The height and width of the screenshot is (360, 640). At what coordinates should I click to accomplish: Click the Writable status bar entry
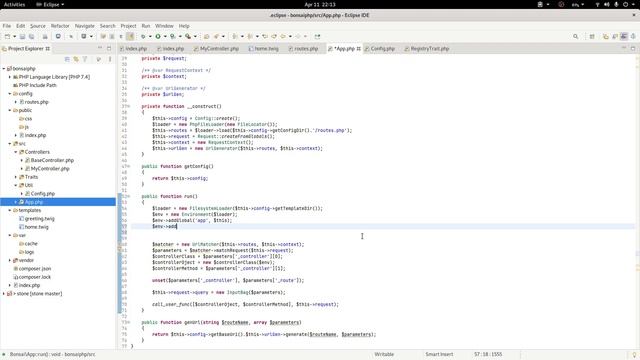[384, 354]
